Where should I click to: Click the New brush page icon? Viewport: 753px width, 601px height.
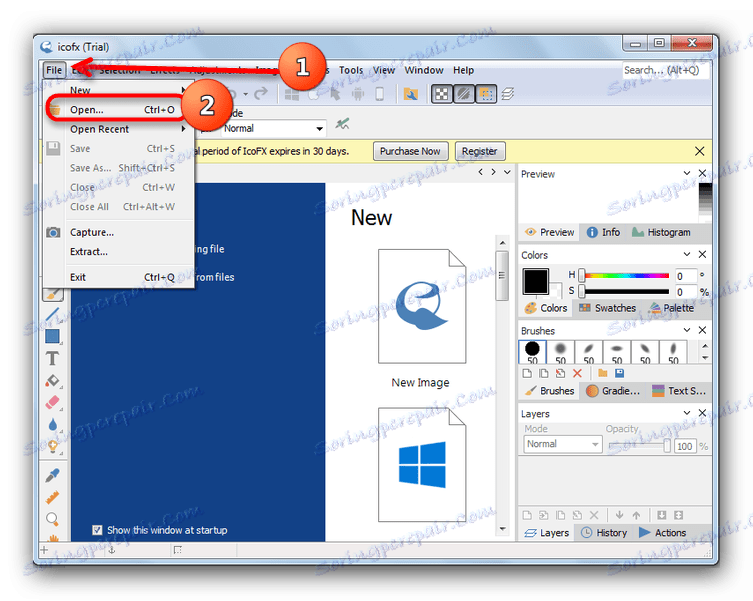[x=527, y=373]
